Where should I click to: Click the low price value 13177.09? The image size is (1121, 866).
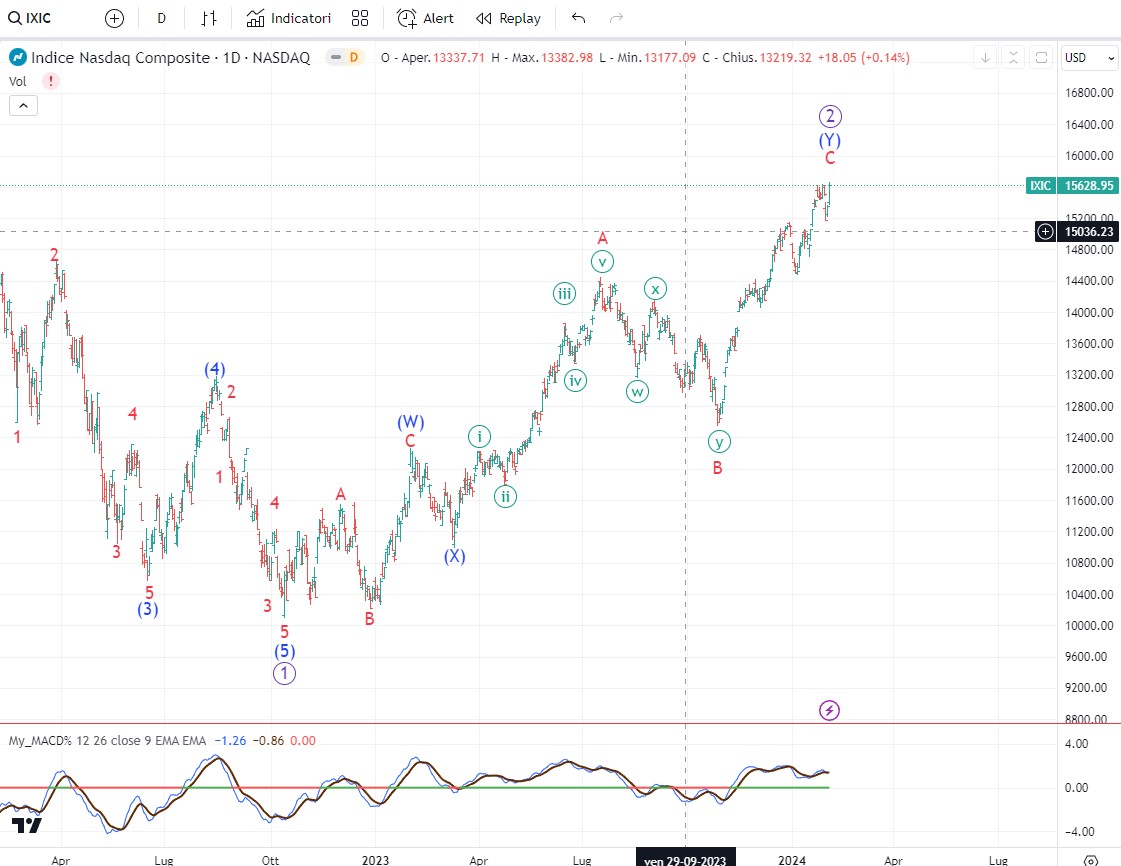coord(670,58)
